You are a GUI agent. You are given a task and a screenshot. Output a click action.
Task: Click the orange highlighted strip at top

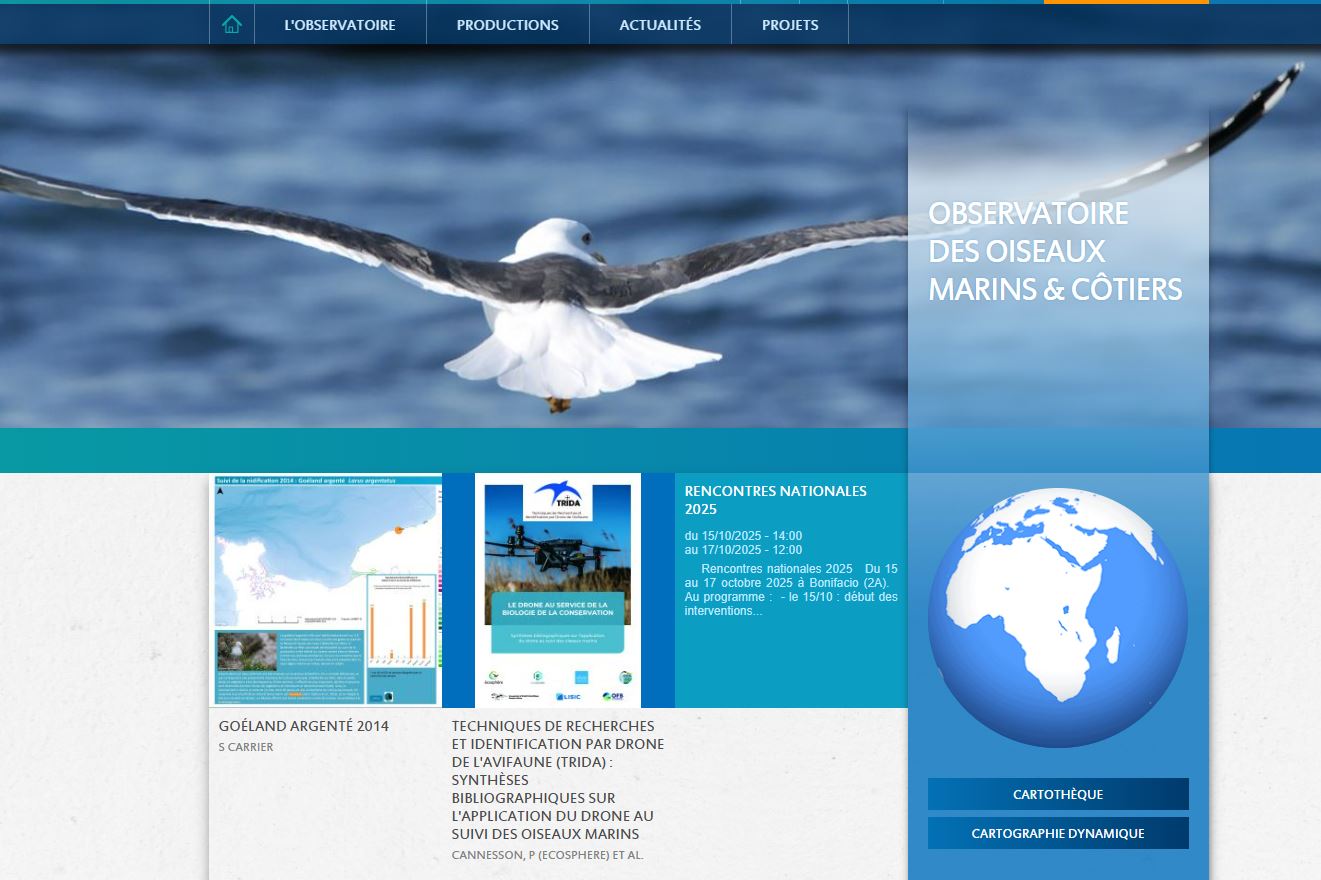(x=1125, y=2)
